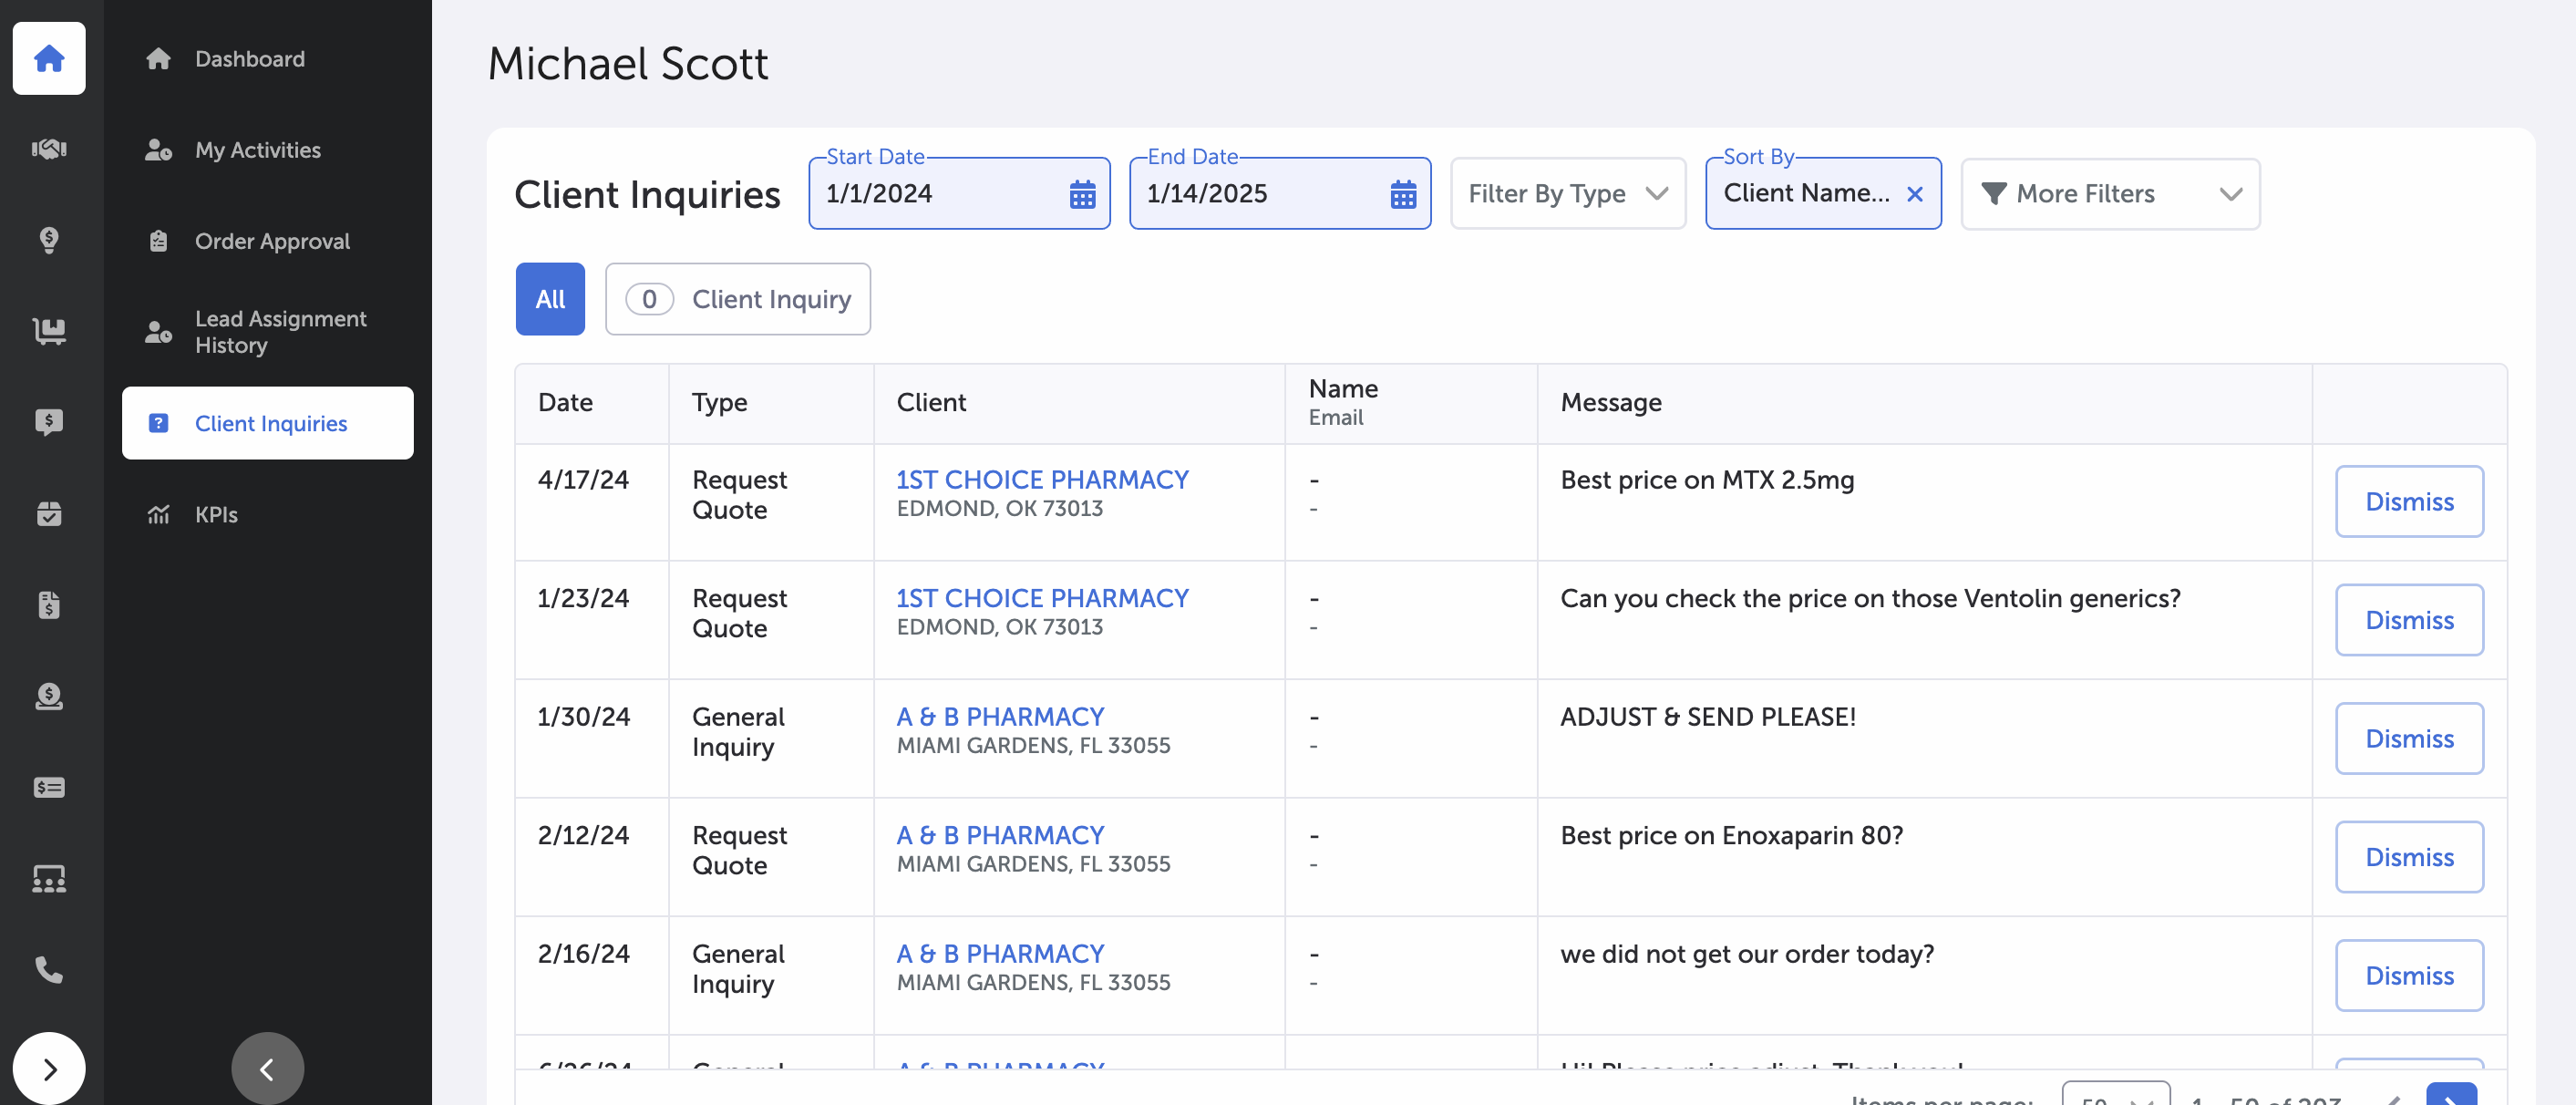Open 1ST CHOICE PHARMACY link dated 4/17/24
This screenshot has height=1105, width=2576.
coord(1042,480)
